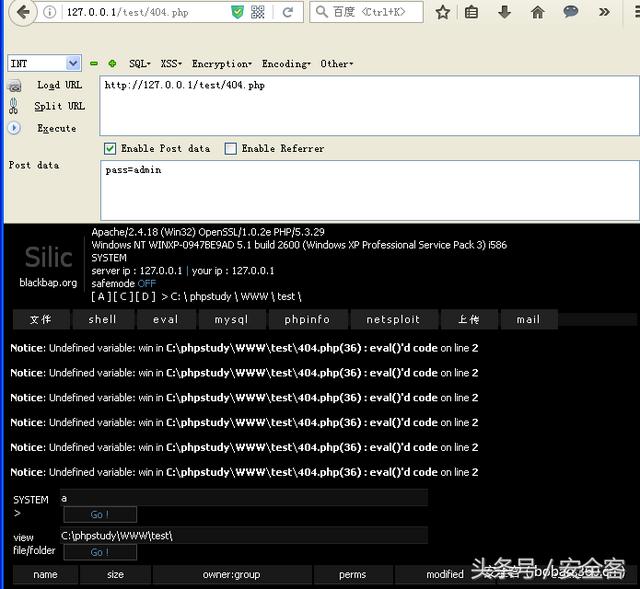Sort by the name column header
Screen dimensions: 640x589
45,574
